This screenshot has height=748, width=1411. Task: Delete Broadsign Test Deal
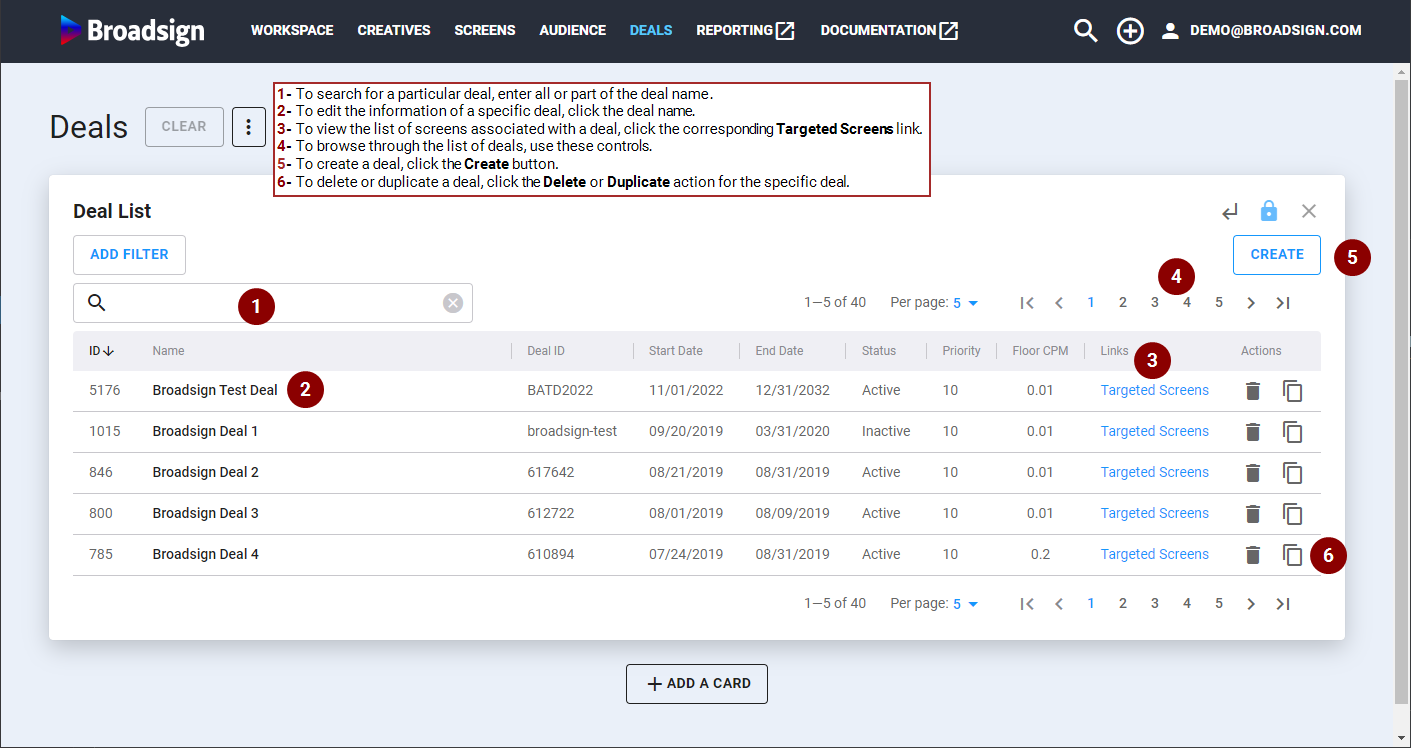1253,391
